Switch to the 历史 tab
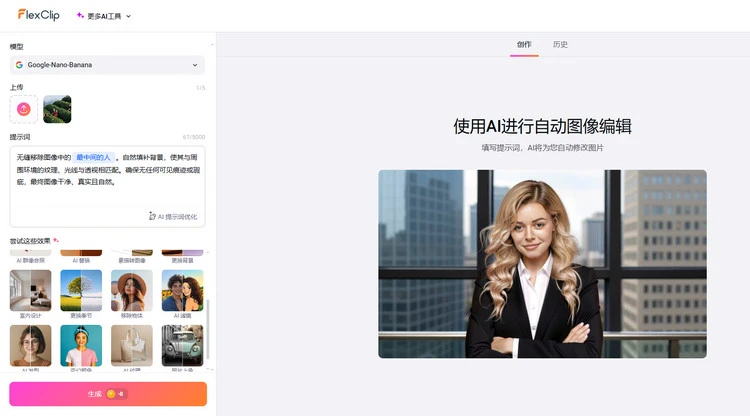 (560, 44)
